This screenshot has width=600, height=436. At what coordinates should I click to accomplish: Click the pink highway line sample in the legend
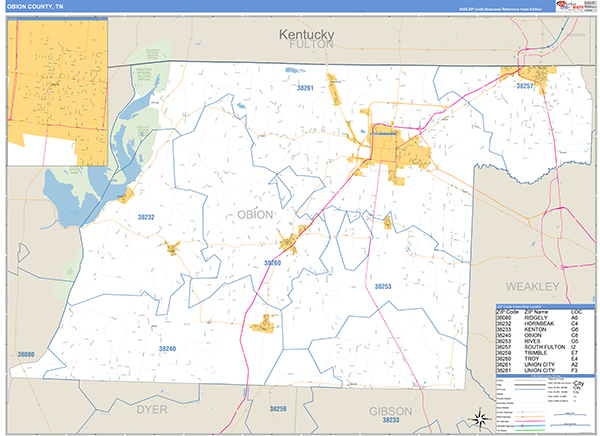(530, 421)
